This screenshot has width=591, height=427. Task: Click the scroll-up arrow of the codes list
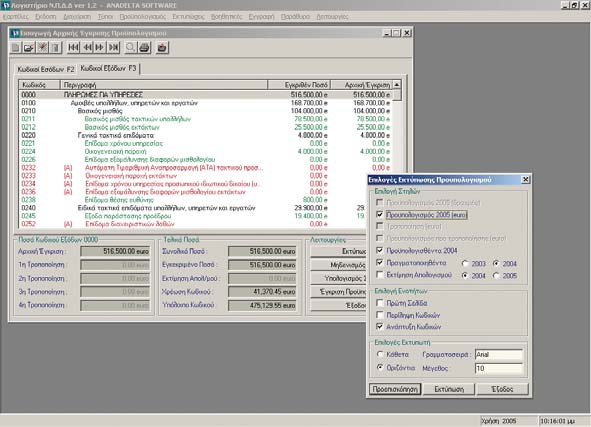[397, 84]
